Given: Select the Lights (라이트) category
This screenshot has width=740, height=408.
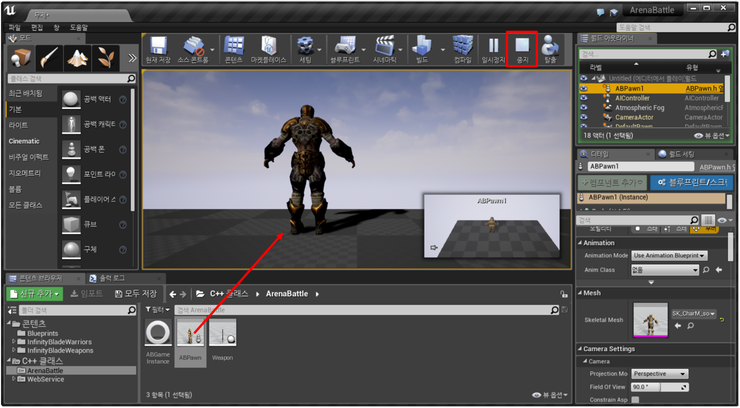Looking at the screenshot, I should 18,125.
